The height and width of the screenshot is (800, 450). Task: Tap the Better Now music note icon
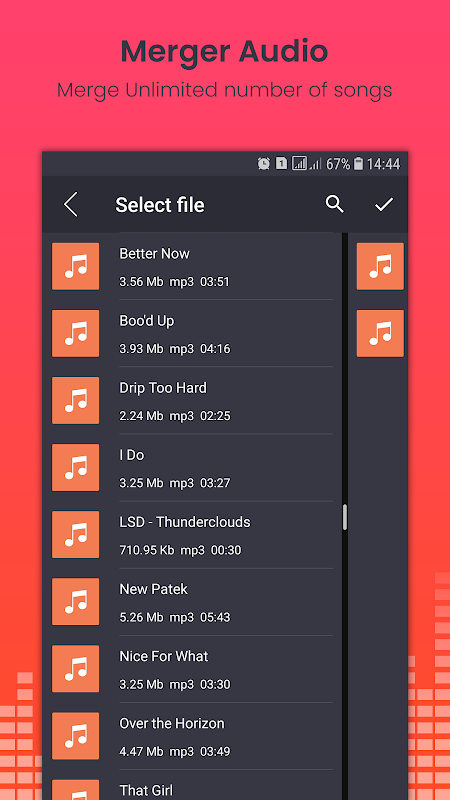pos(76,266)
